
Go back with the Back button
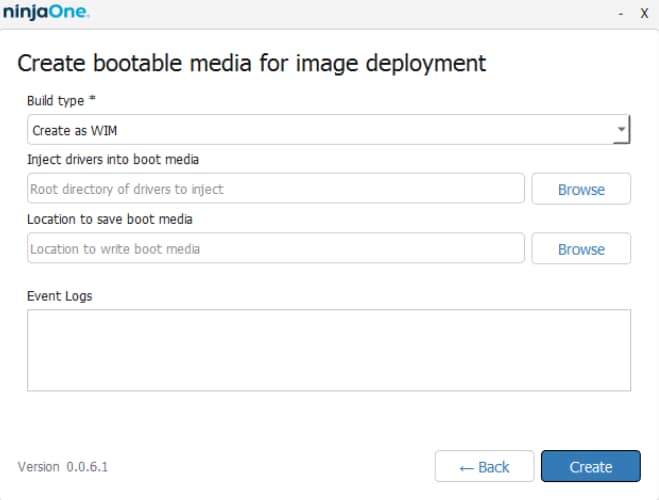click(x=484, y=467)
